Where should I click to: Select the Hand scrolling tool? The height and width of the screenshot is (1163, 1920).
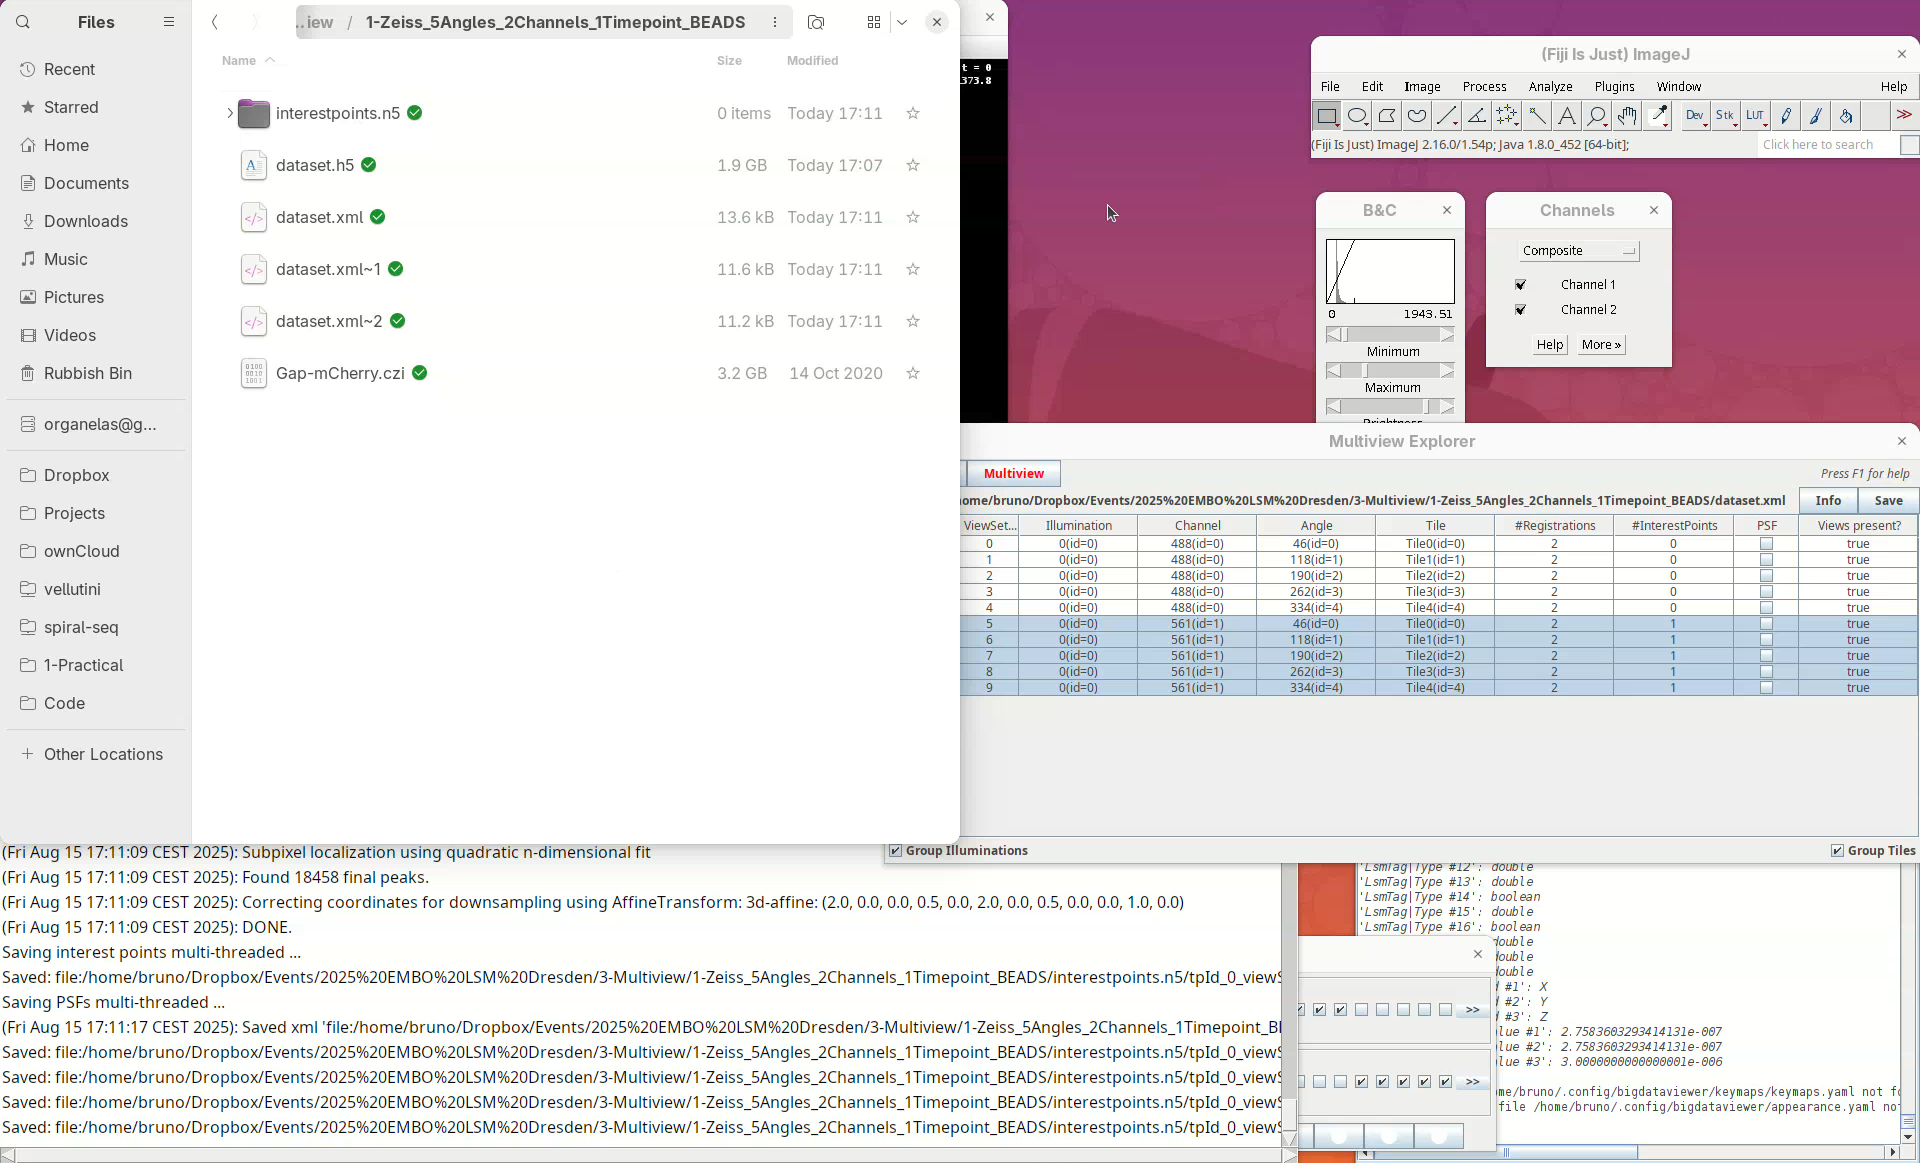pyautogui.click(x=1627, y=116)
